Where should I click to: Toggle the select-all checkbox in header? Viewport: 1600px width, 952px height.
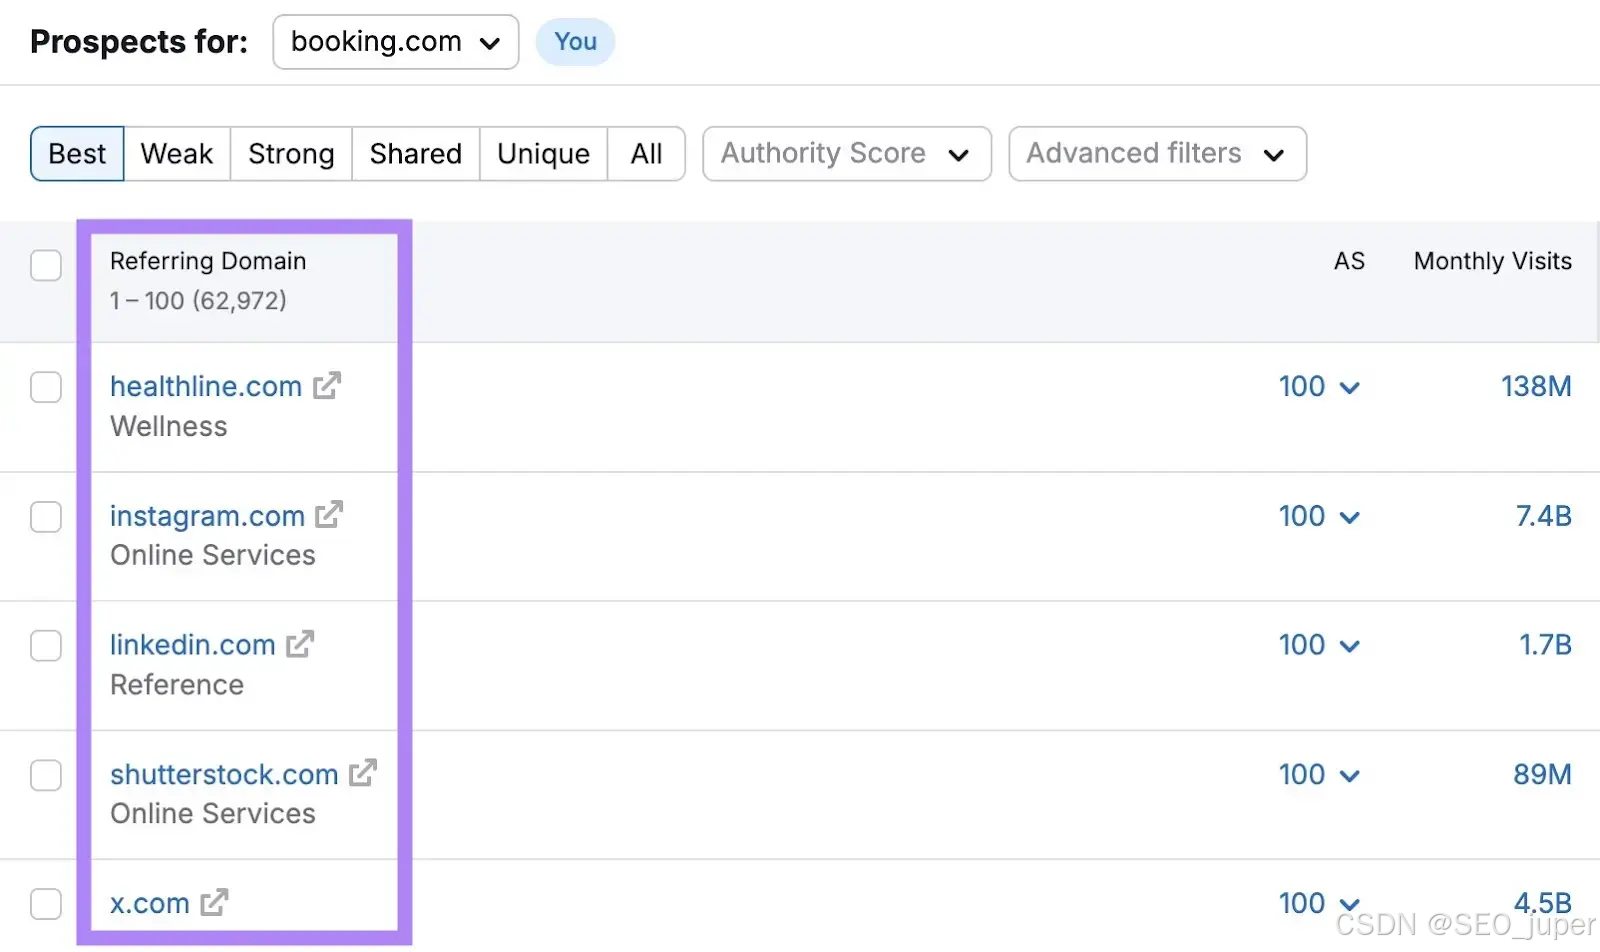point(46,266)
